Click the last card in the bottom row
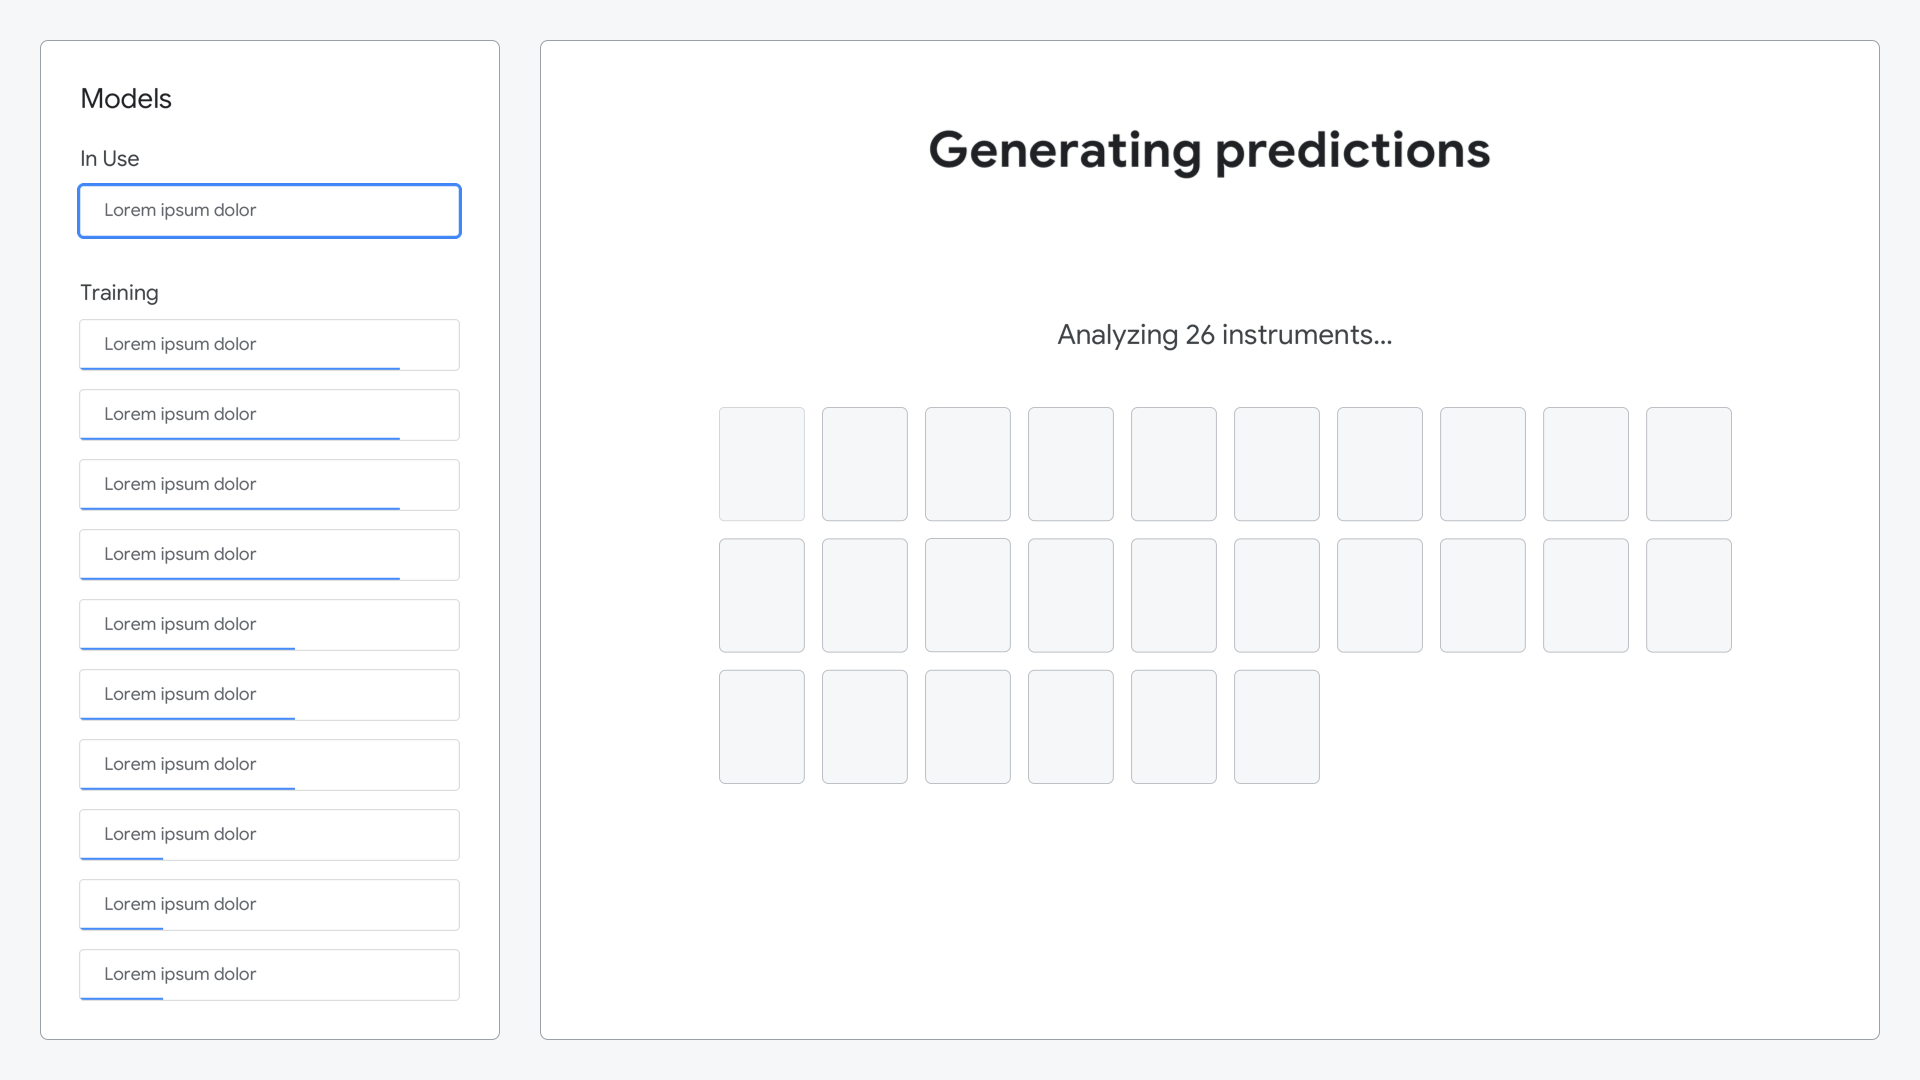The height and width of the screenshot is (1080, 1920). pos(1277,727)
